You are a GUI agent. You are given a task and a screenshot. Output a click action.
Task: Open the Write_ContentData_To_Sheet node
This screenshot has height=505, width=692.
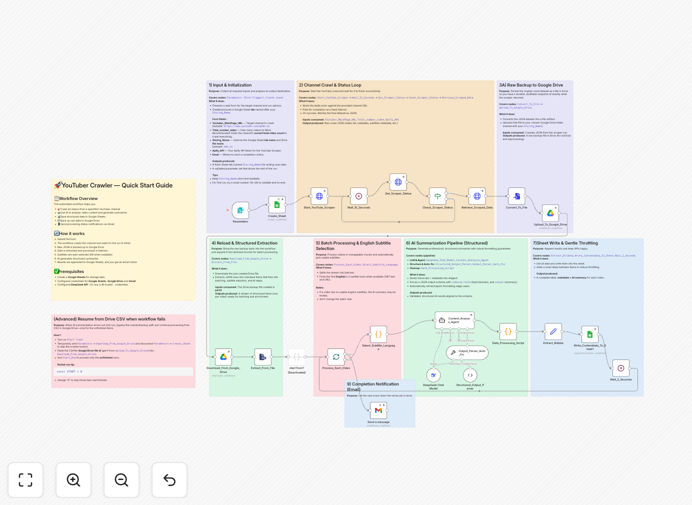[x=590, y=335]
